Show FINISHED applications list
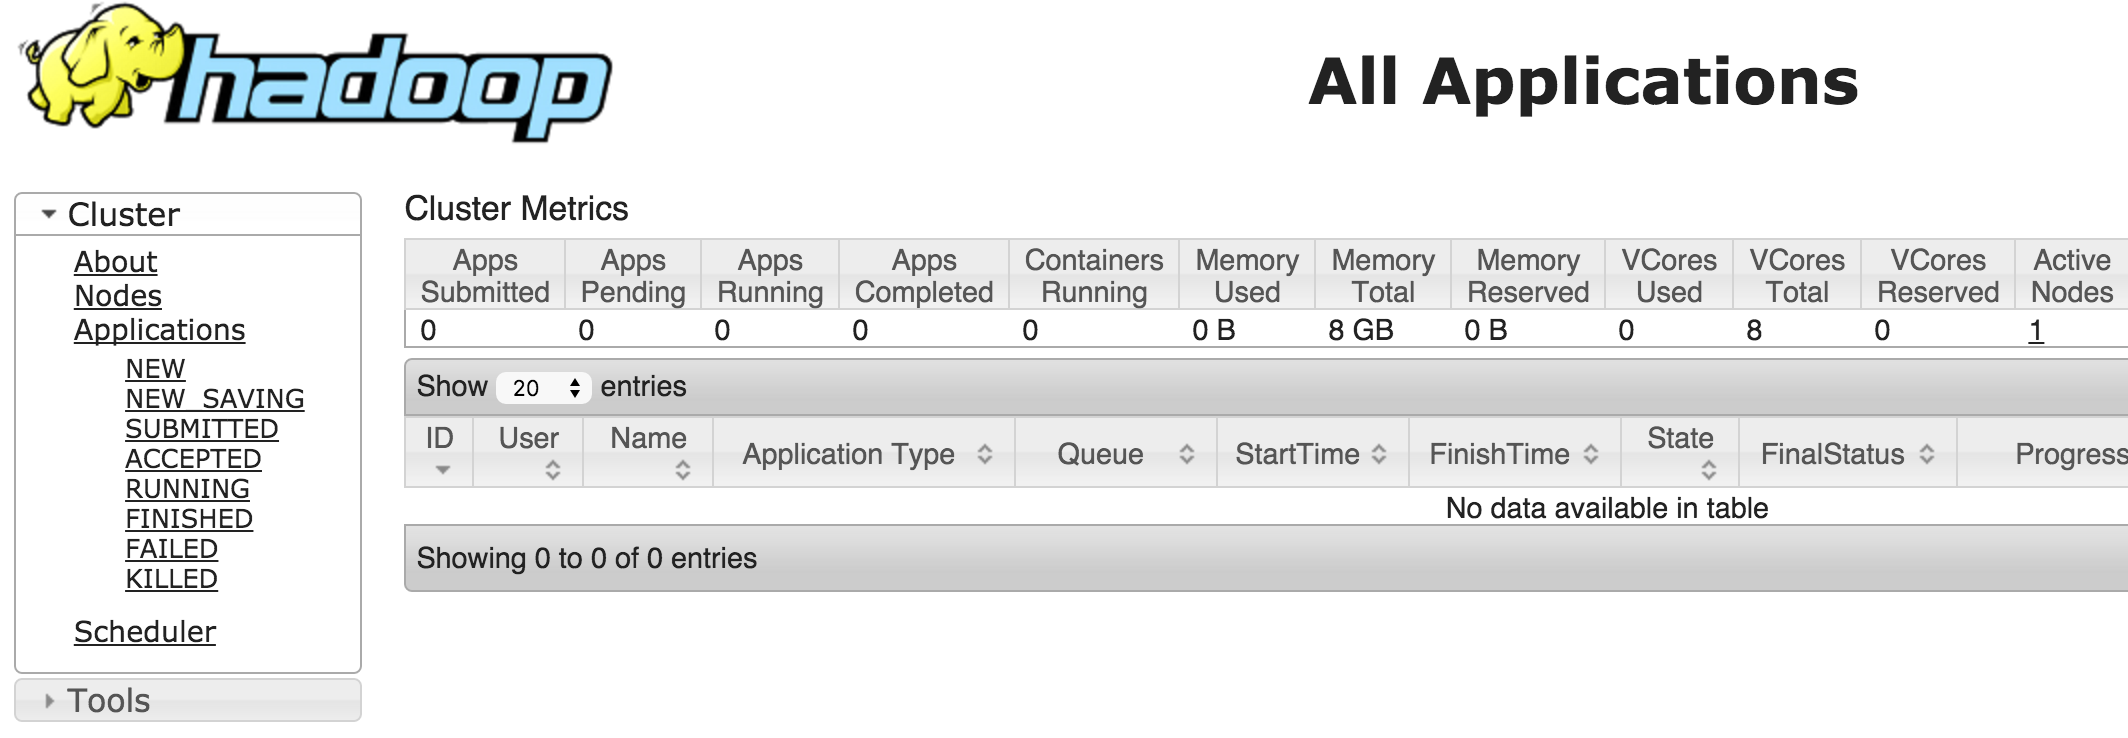The image size is (2128, 738). pyautogui.click(x=189, y=519)
